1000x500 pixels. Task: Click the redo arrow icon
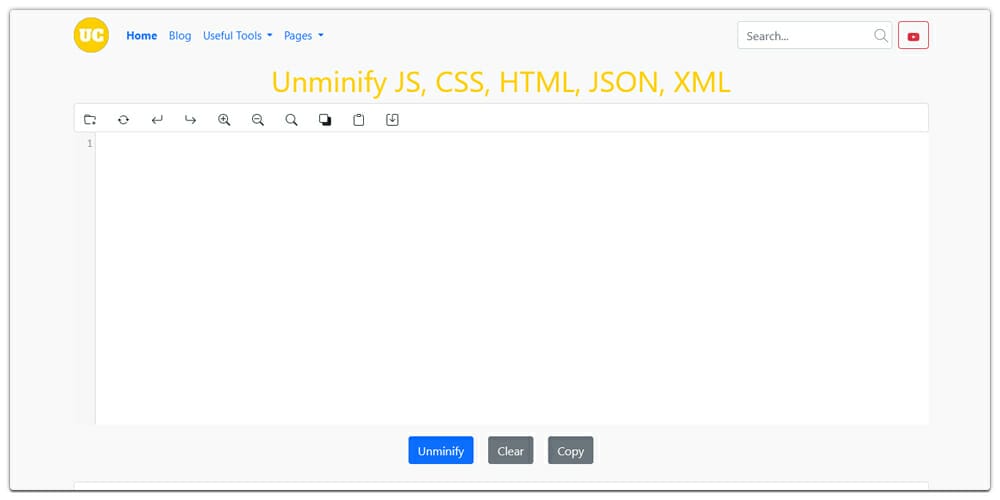click(190, 120)
